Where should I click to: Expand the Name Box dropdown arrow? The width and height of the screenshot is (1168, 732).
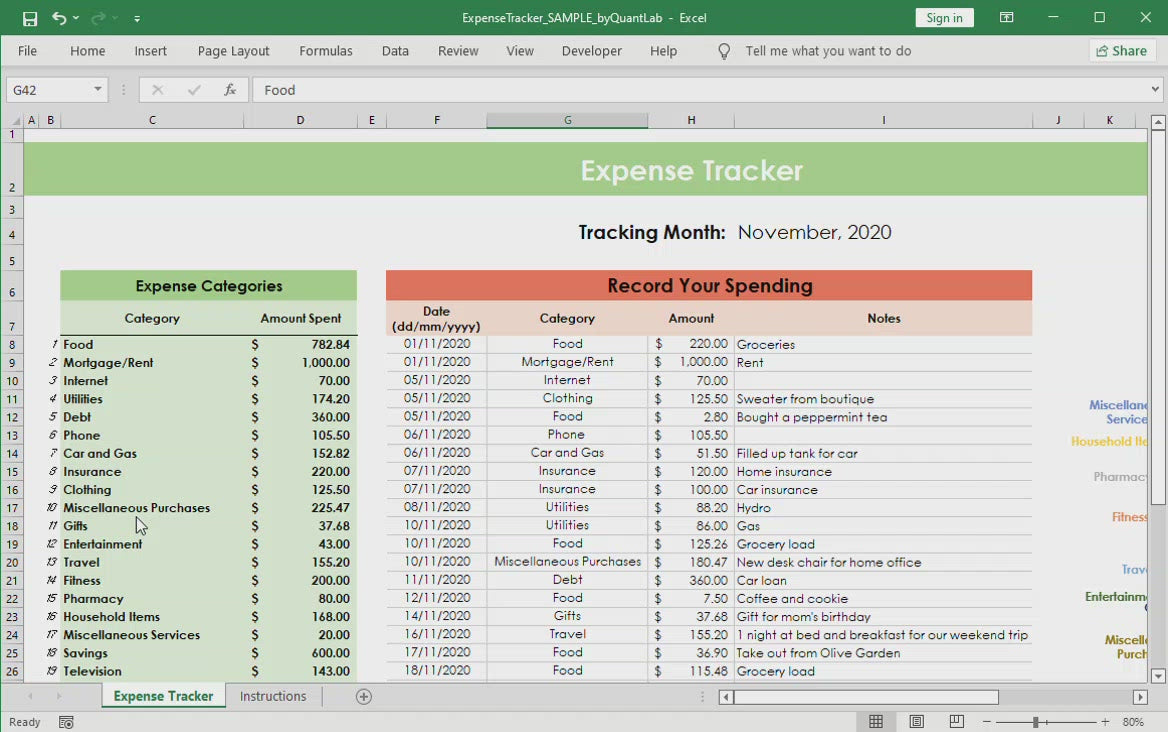[x=97, y=90]
